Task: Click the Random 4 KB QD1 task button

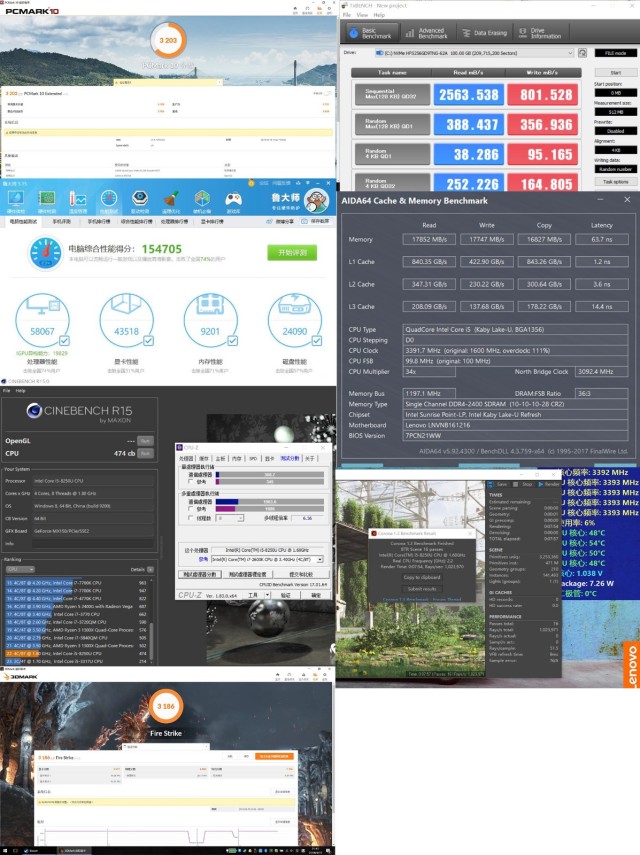Action: (x=392, y=154)
